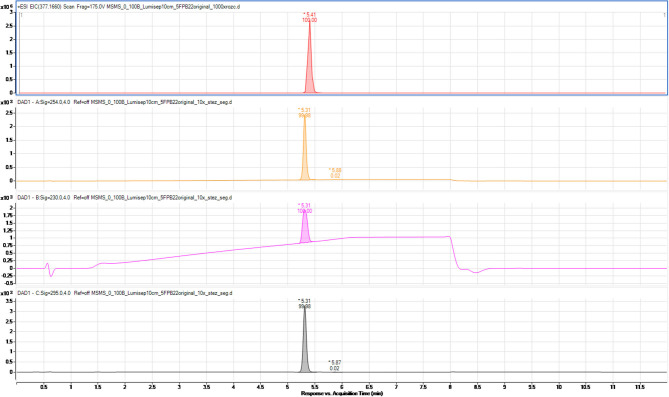Click the x-axis tick value 11.5
Viewport: 669px width, 397px height.
[639, 387]
